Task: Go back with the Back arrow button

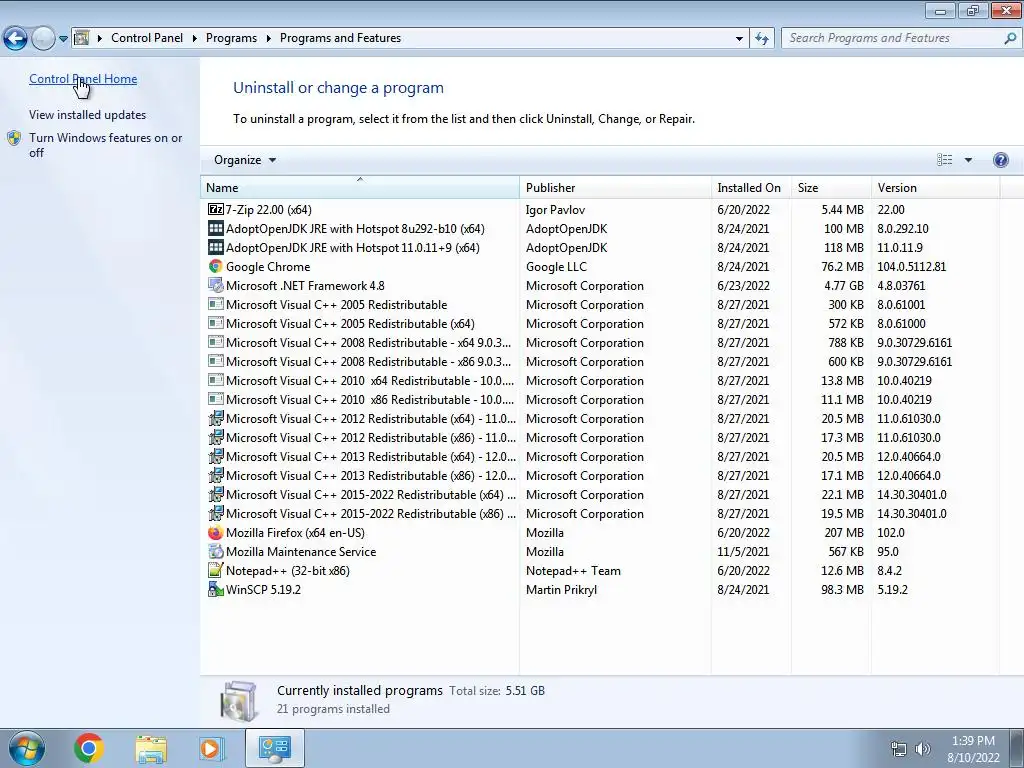Action: (15, 39)
